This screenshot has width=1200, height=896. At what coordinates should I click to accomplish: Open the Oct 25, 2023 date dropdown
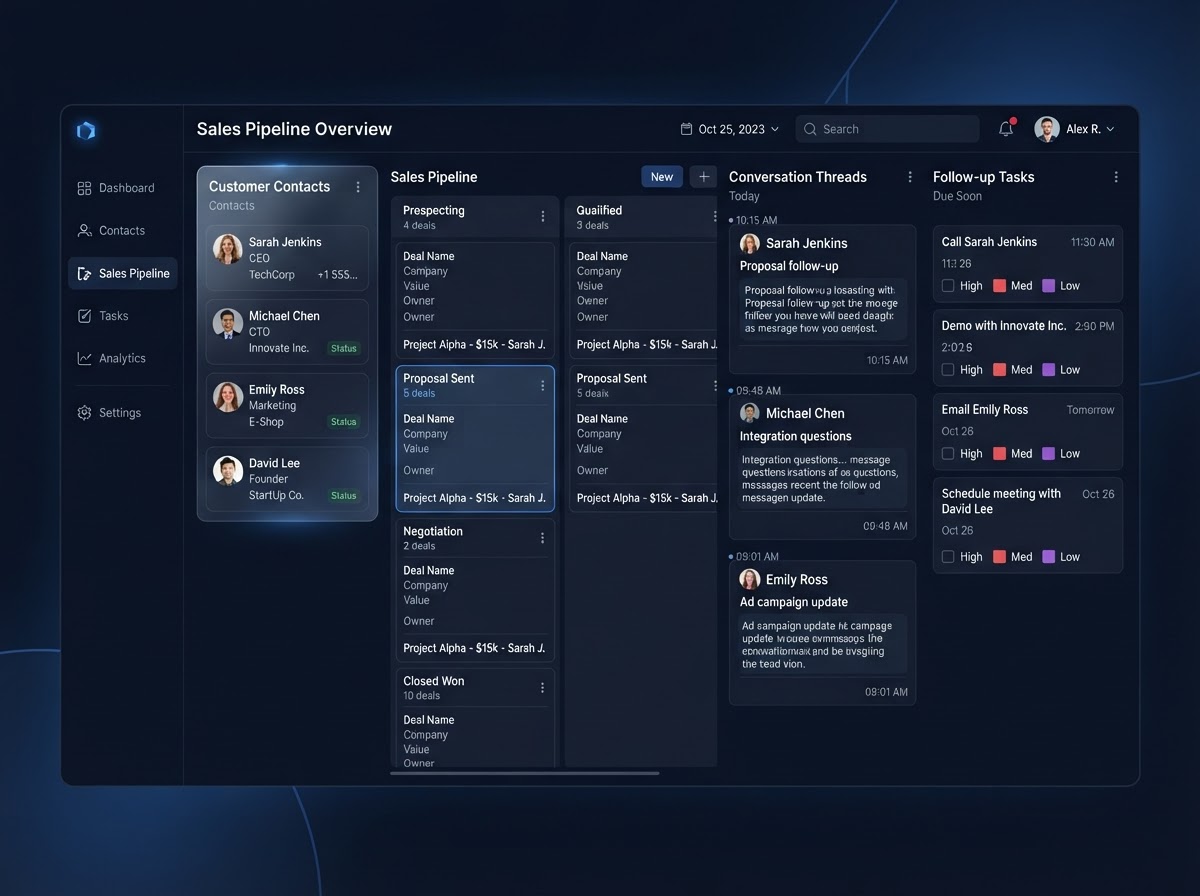[x=730, y=129]
